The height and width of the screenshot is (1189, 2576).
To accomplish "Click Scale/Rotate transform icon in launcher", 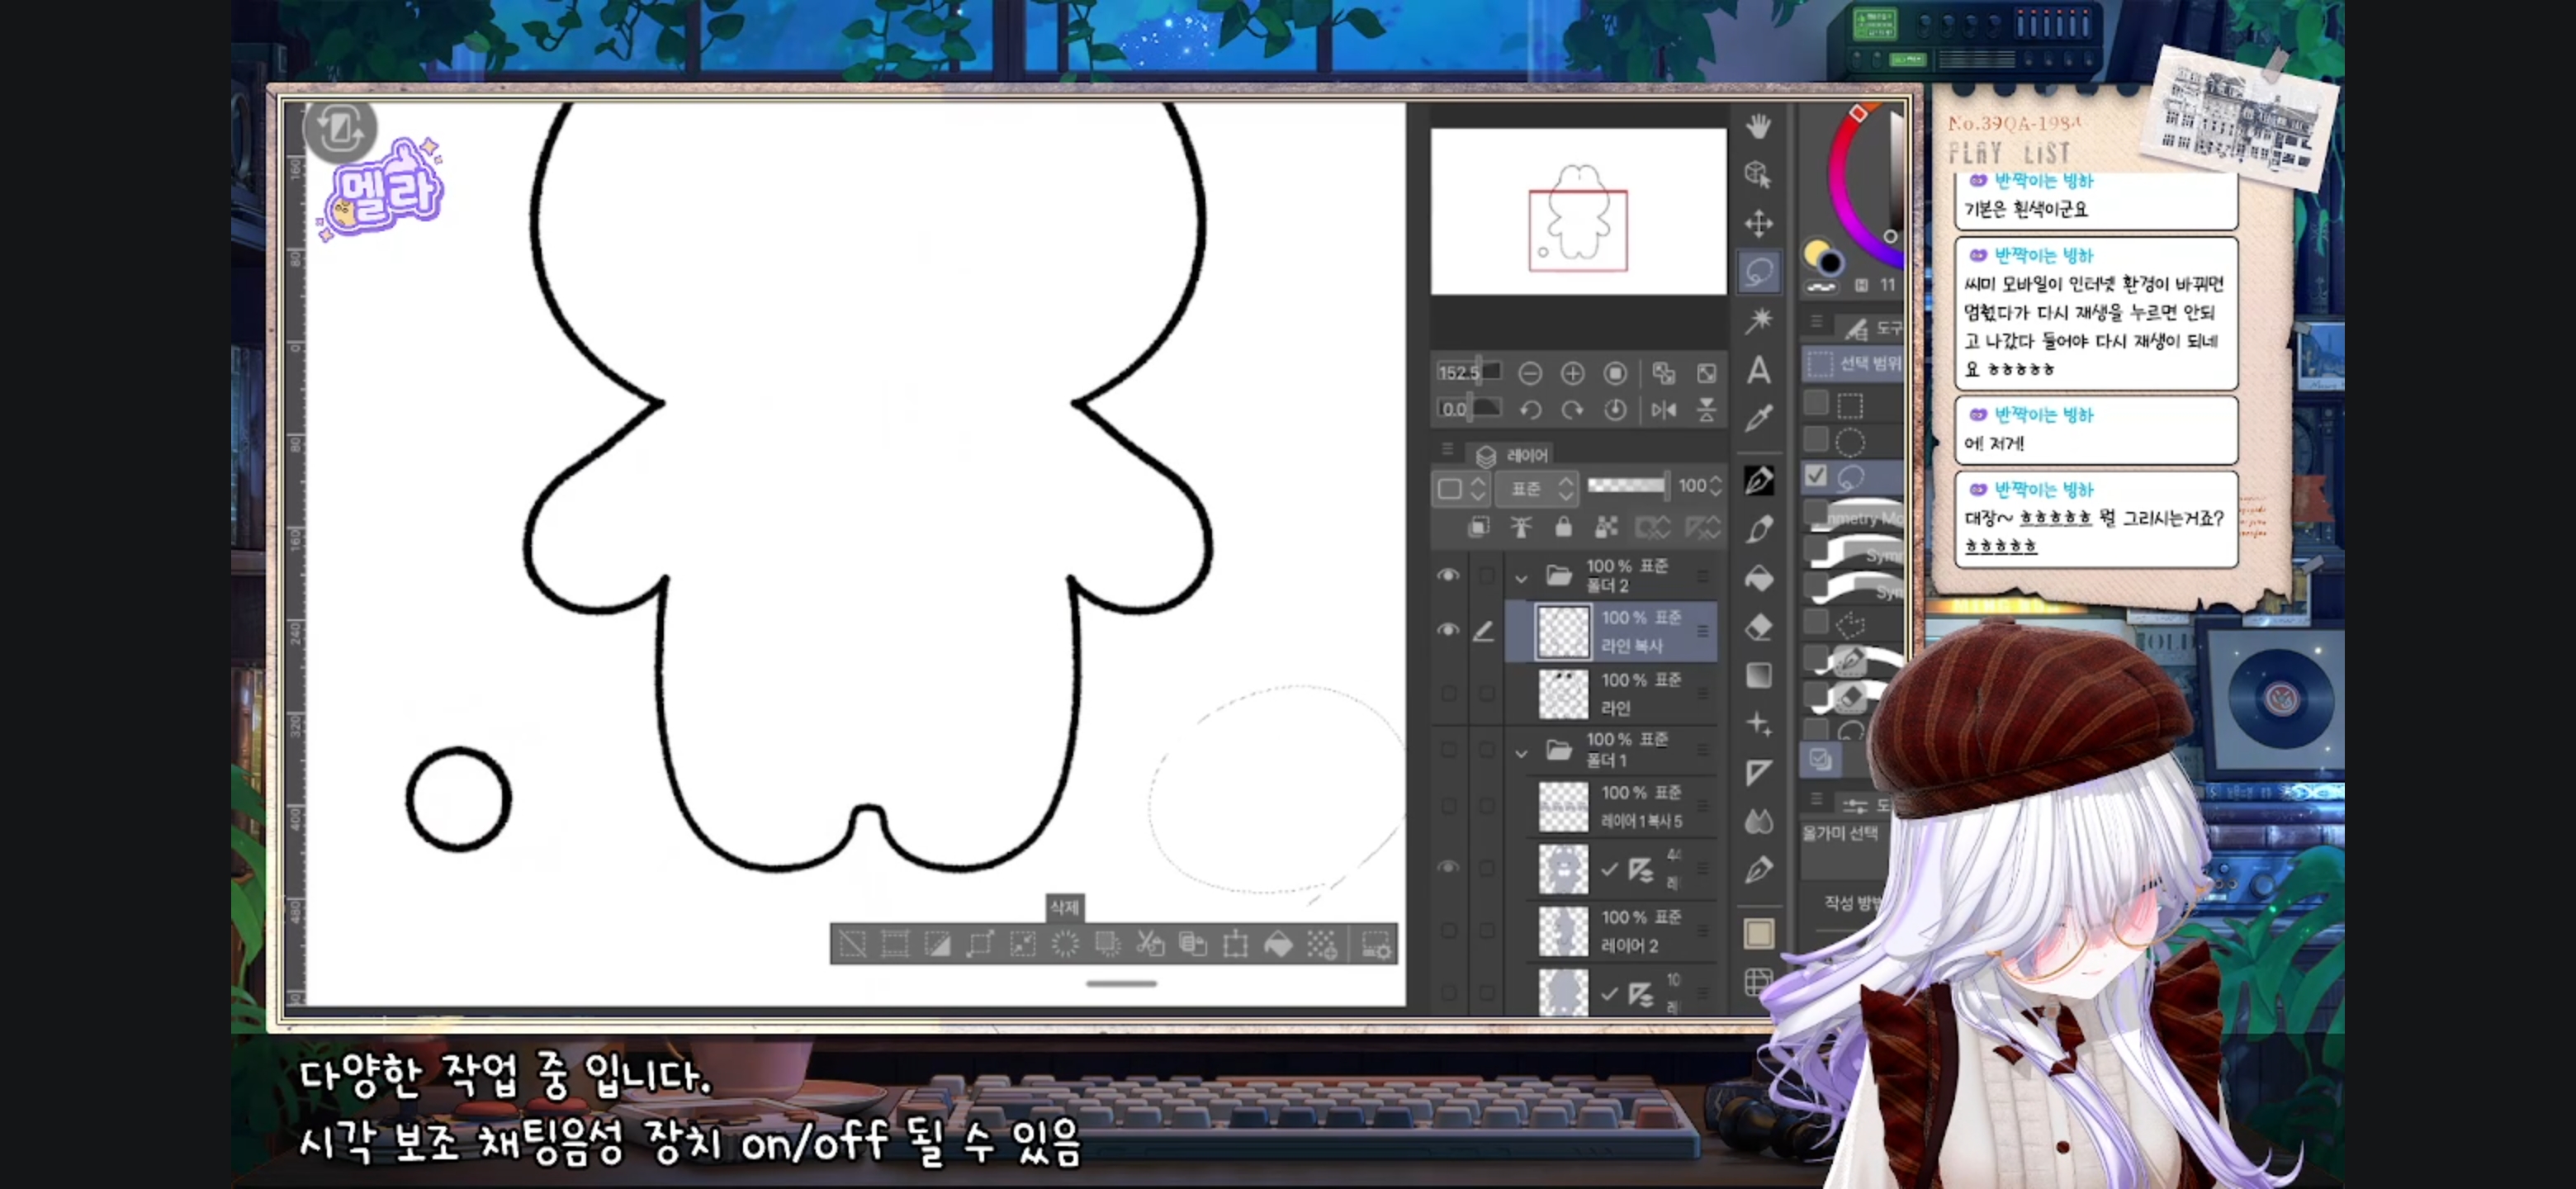I will pyautogui.click(x=1235, y=944).
